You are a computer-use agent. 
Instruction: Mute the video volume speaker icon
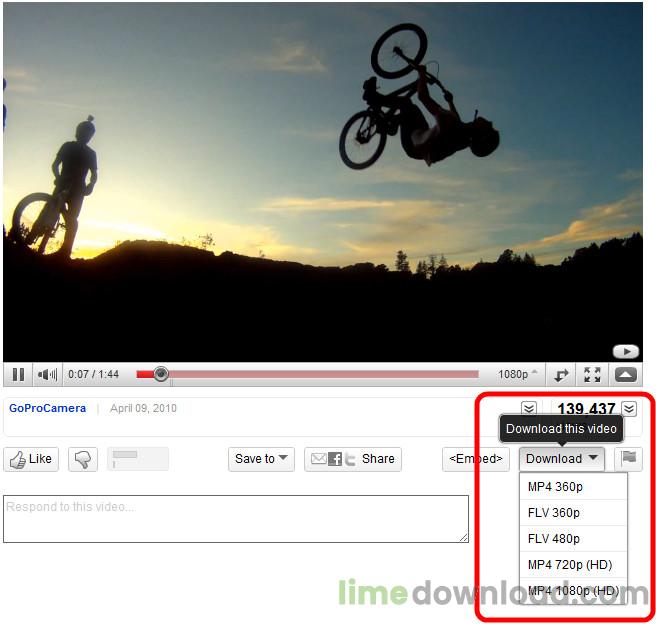pyautogui.click(x=47, y=374)
